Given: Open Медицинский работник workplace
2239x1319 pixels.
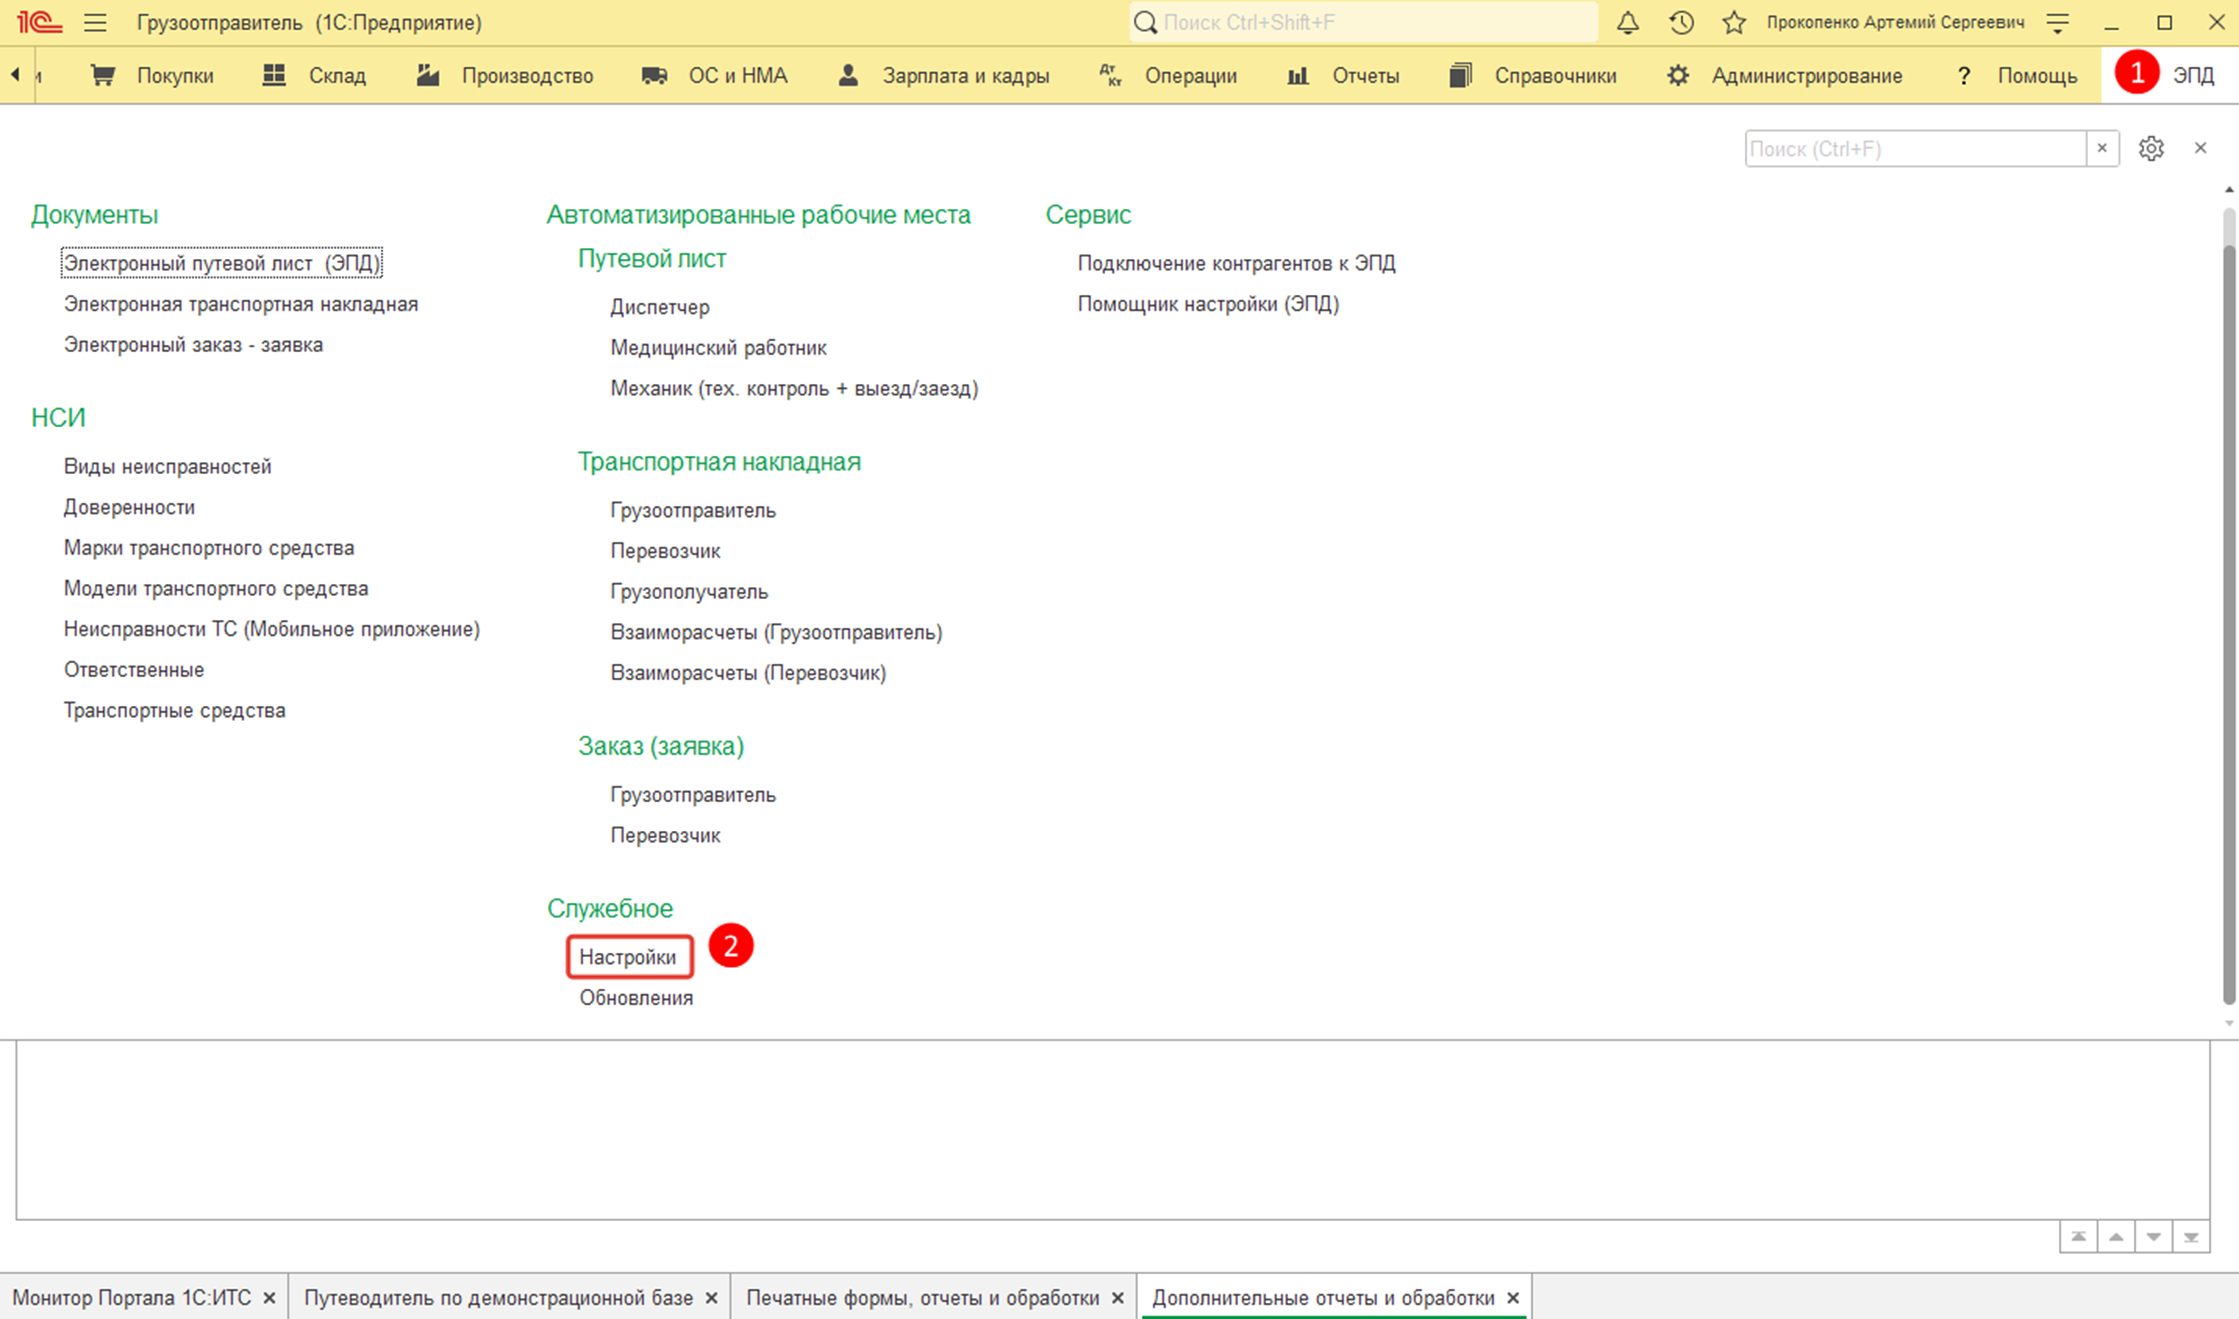Looking at the screenshot, I should [x=718, y=348].
